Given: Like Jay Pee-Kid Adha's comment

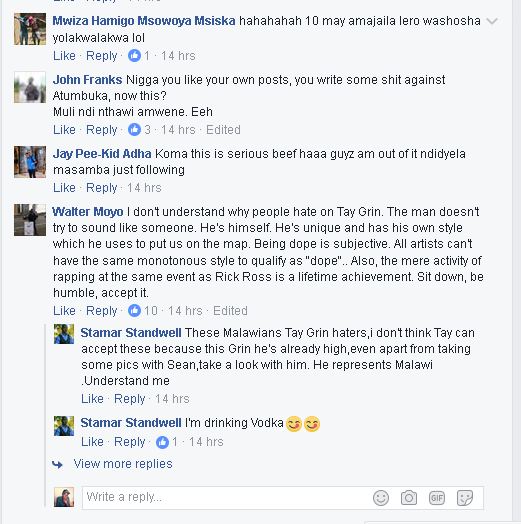Looking at the screenshot, I should pos(64,188).
